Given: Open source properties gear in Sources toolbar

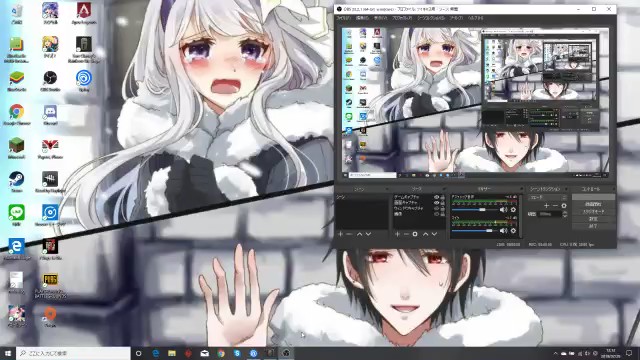Looking at the screenshot, I should click(415, 234).
